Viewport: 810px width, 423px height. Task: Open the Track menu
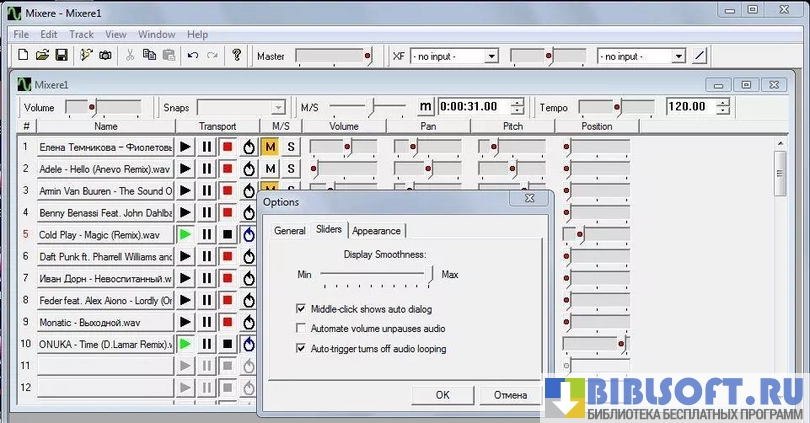81,34
